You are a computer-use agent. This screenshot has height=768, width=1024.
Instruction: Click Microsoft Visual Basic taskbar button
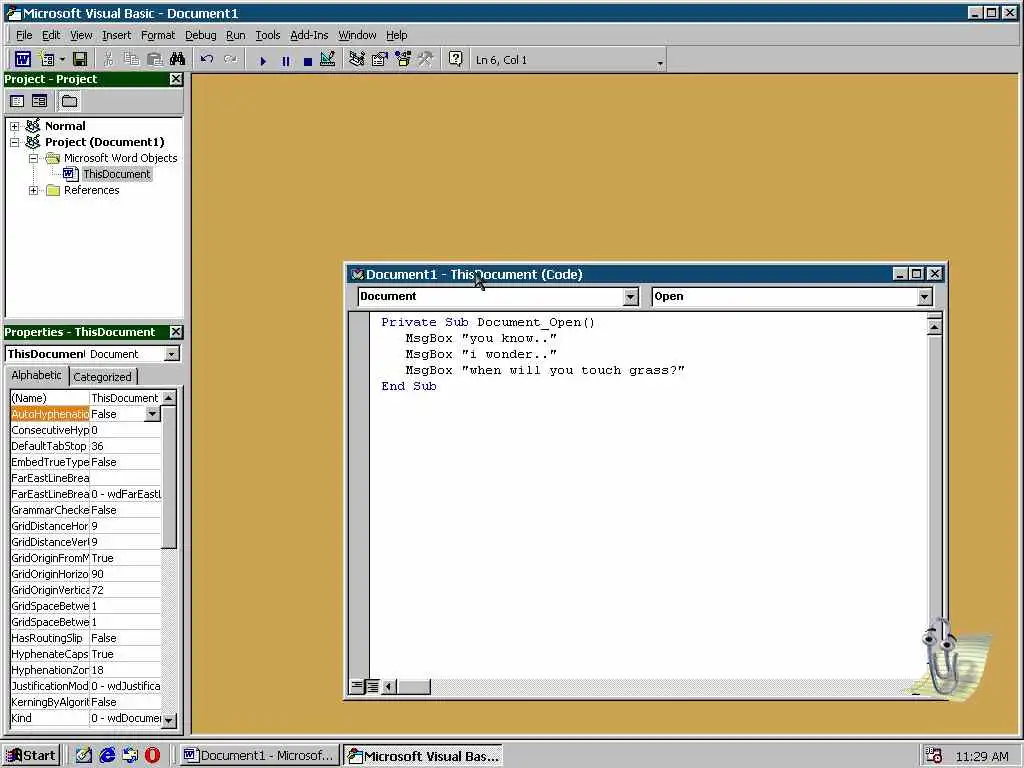click(x=423, y=756)
